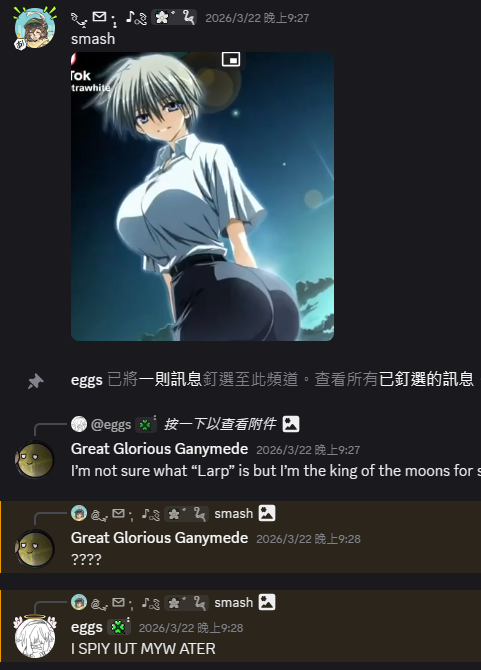Open the 已釘選的訊息 pinned messages link
This screenshot has width=481, height=670.
[426, 379]
